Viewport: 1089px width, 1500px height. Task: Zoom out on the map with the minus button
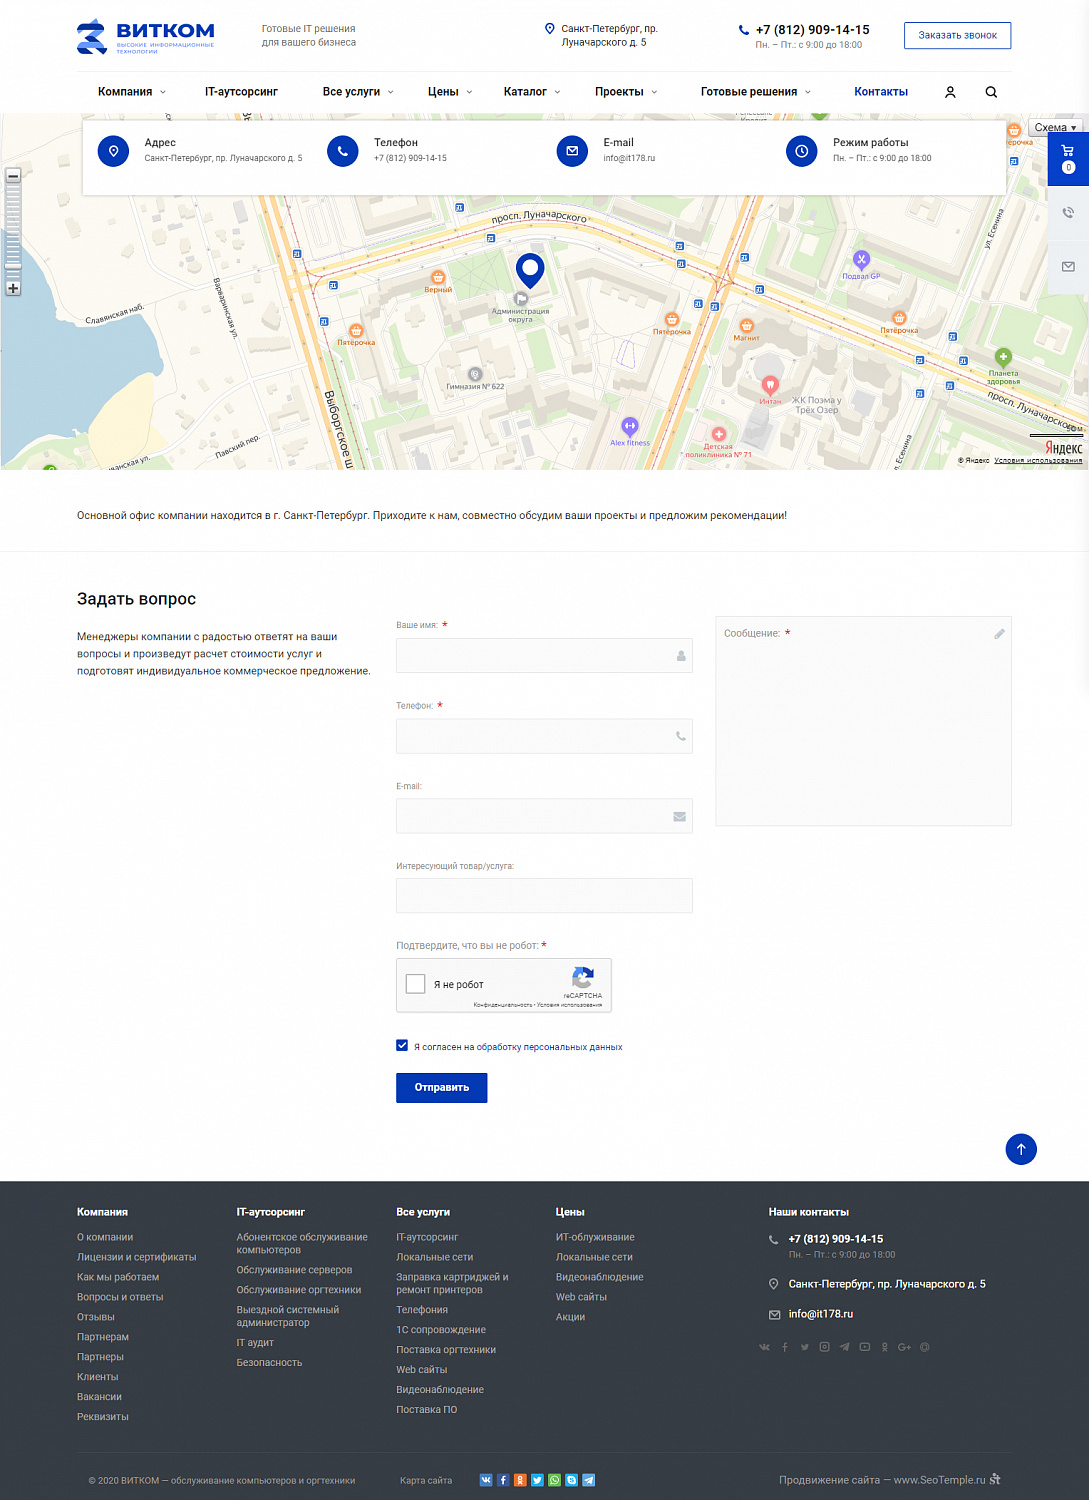coord(13,175)
